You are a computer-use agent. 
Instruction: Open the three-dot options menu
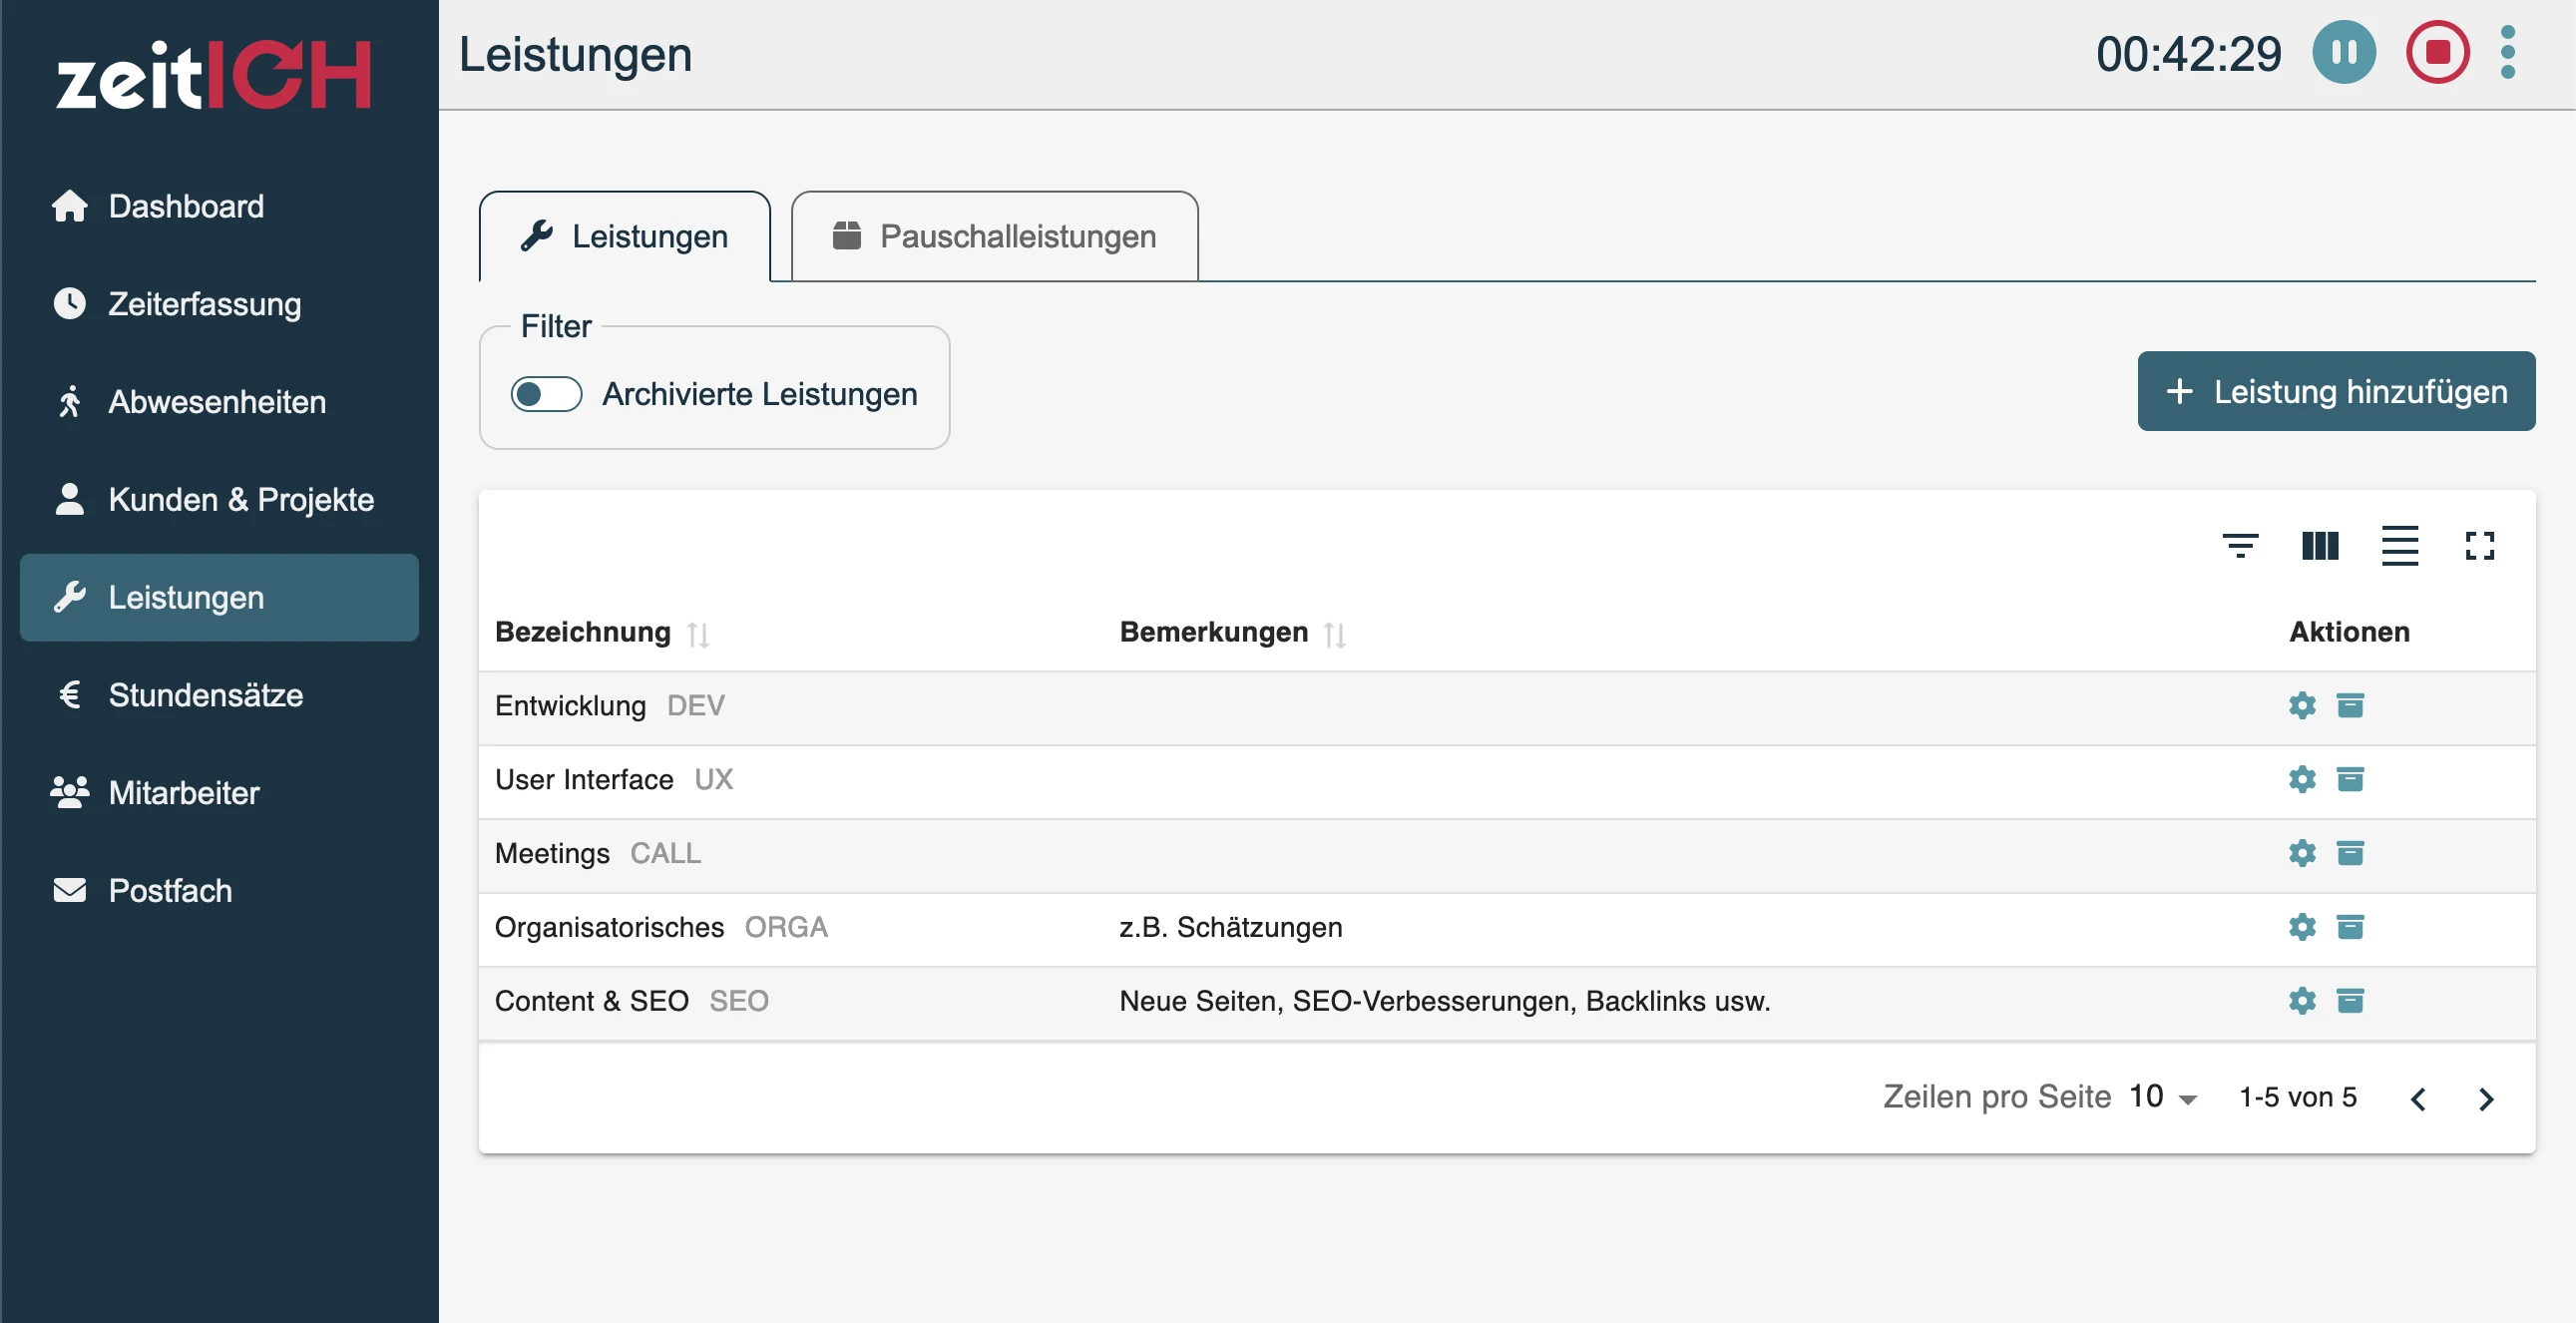(2507, 52)
